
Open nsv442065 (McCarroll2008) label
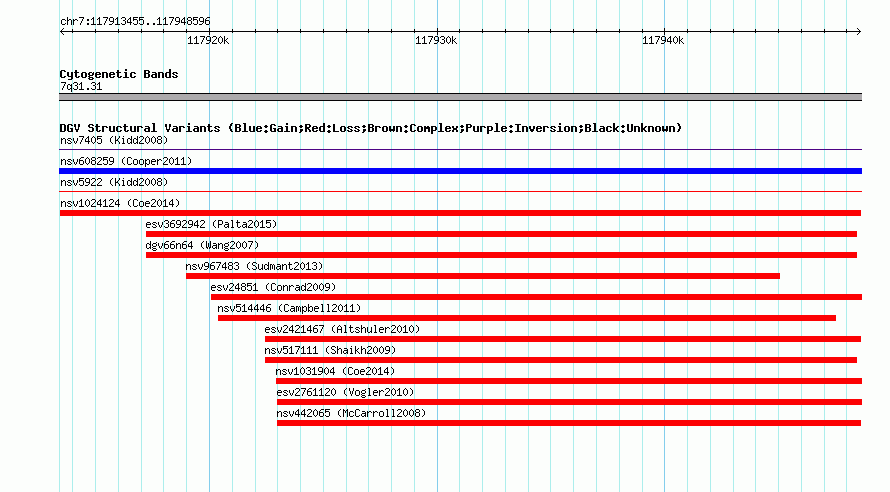pyautogui.click(x=351, y=413)
